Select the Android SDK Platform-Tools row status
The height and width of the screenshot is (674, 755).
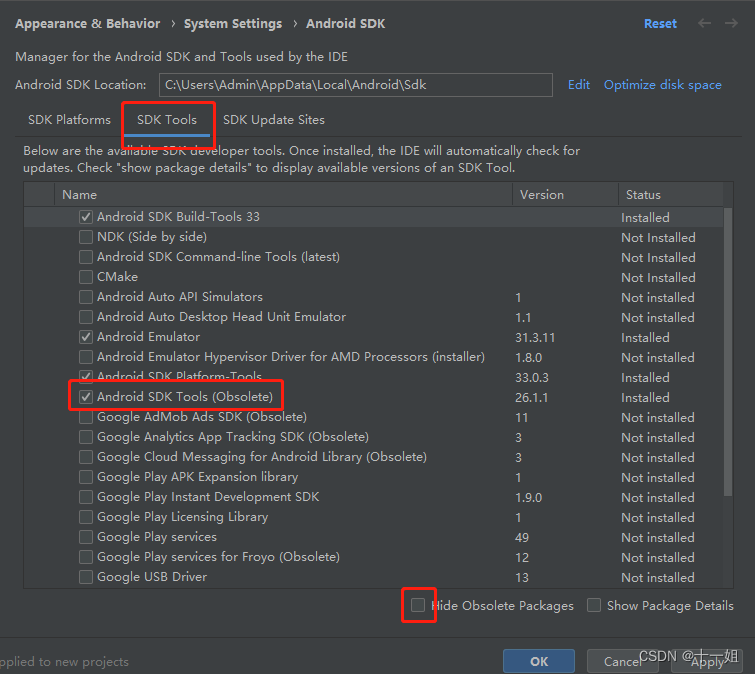(x=645, y=377)
